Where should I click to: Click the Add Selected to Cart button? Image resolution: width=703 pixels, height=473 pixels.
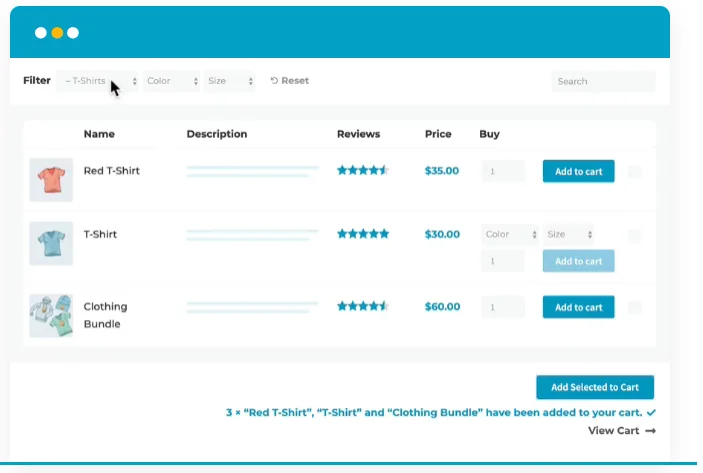(594, 387)
